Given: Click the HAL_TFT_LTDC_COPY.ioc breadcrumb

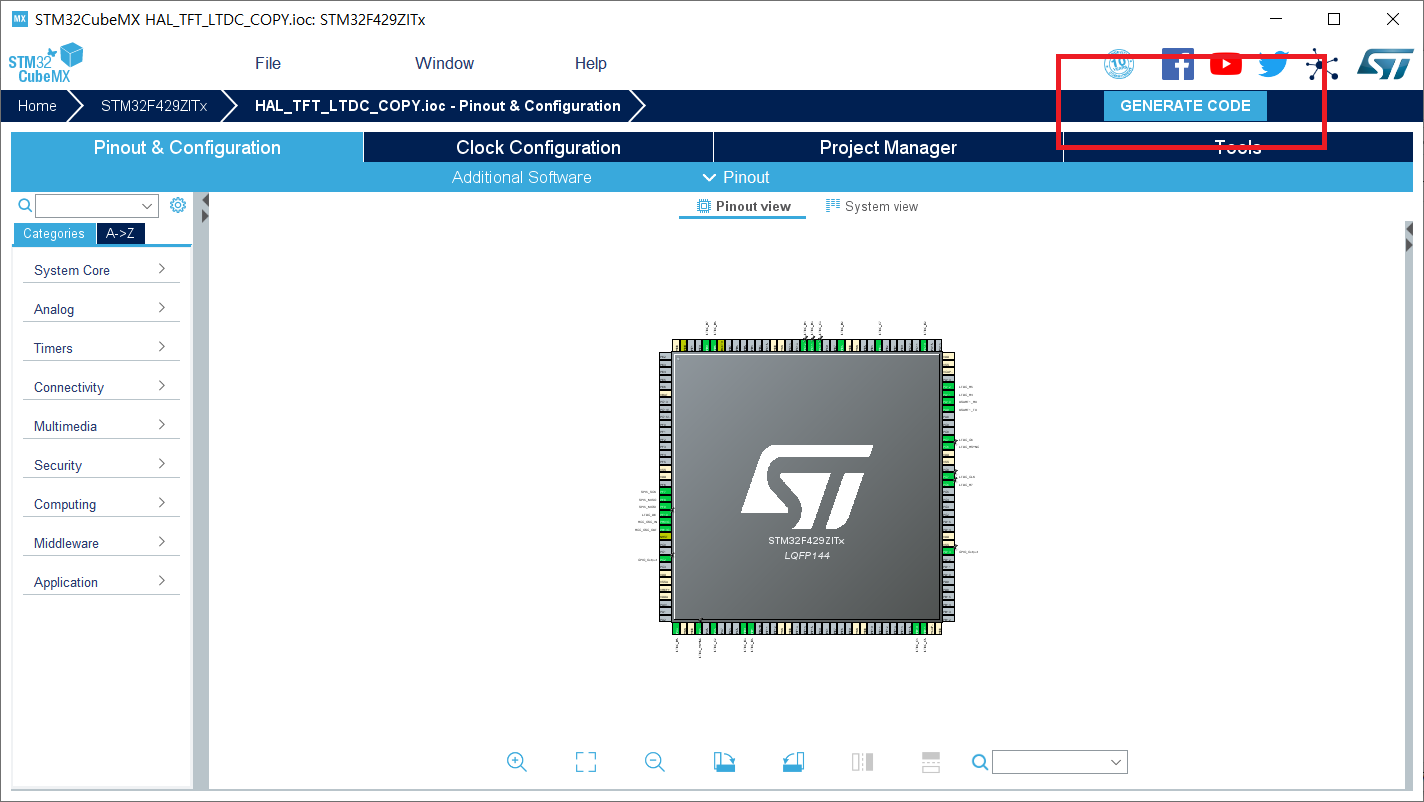Looking at the screenshot, I should pos(438,105).
